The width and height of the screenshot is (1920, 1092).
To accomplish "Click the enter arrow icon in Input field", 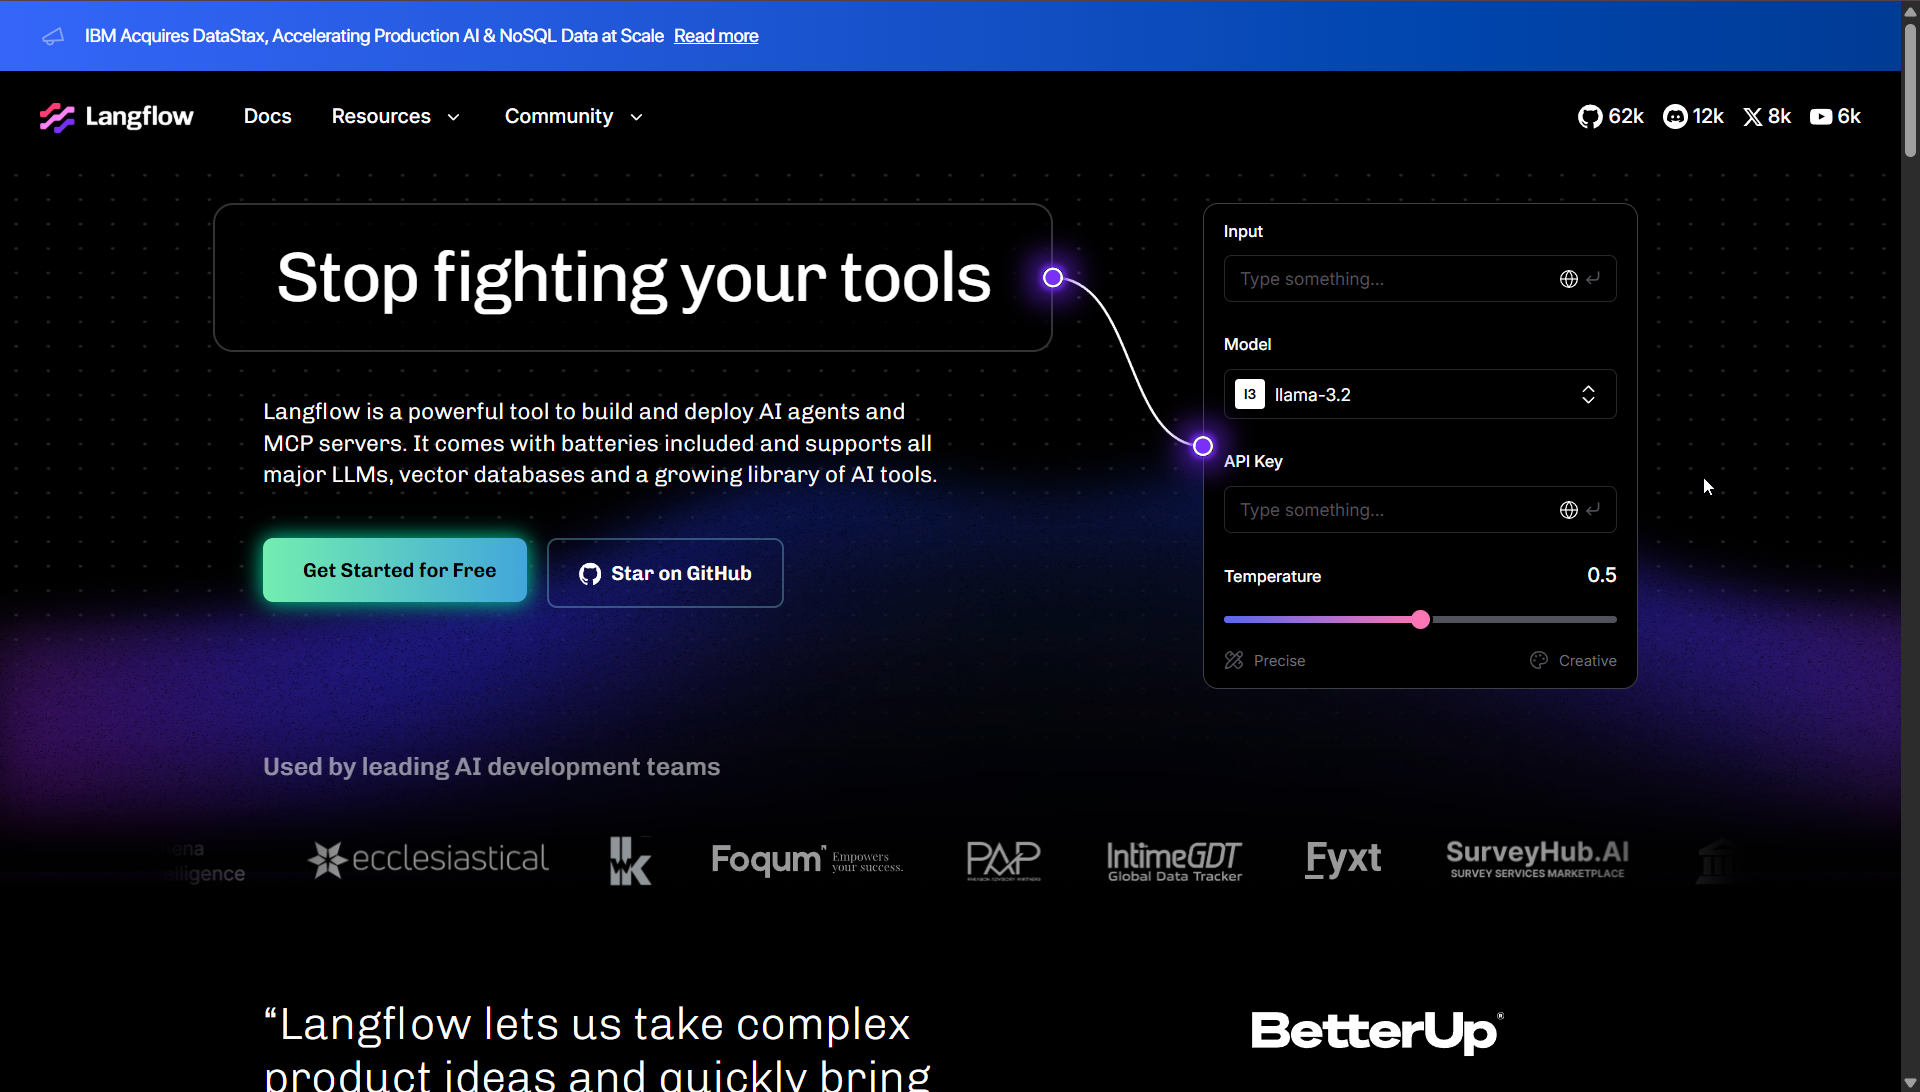I will pyautogui.click(x=1593, y=279).
